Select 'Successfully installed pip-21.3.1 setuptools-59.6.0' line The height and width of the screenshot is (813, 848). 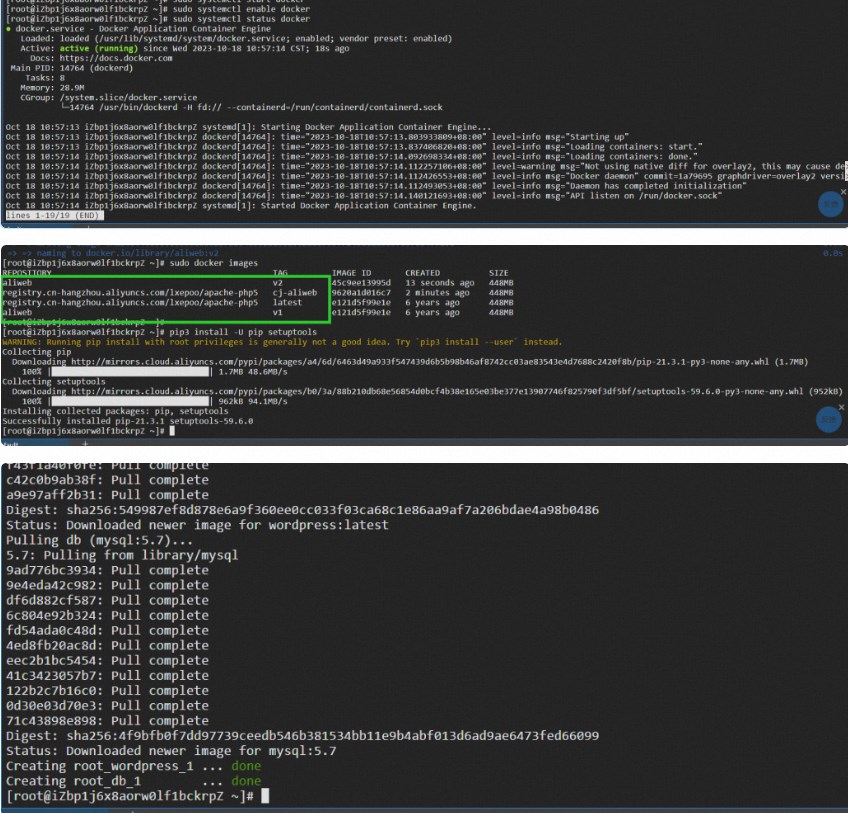pos(128,421)
